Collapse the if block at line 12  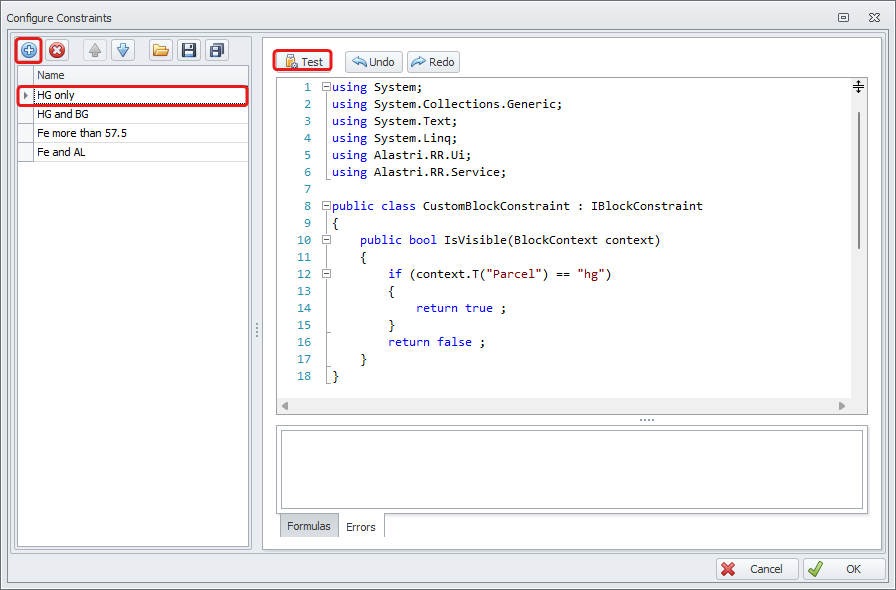[326, 274]
